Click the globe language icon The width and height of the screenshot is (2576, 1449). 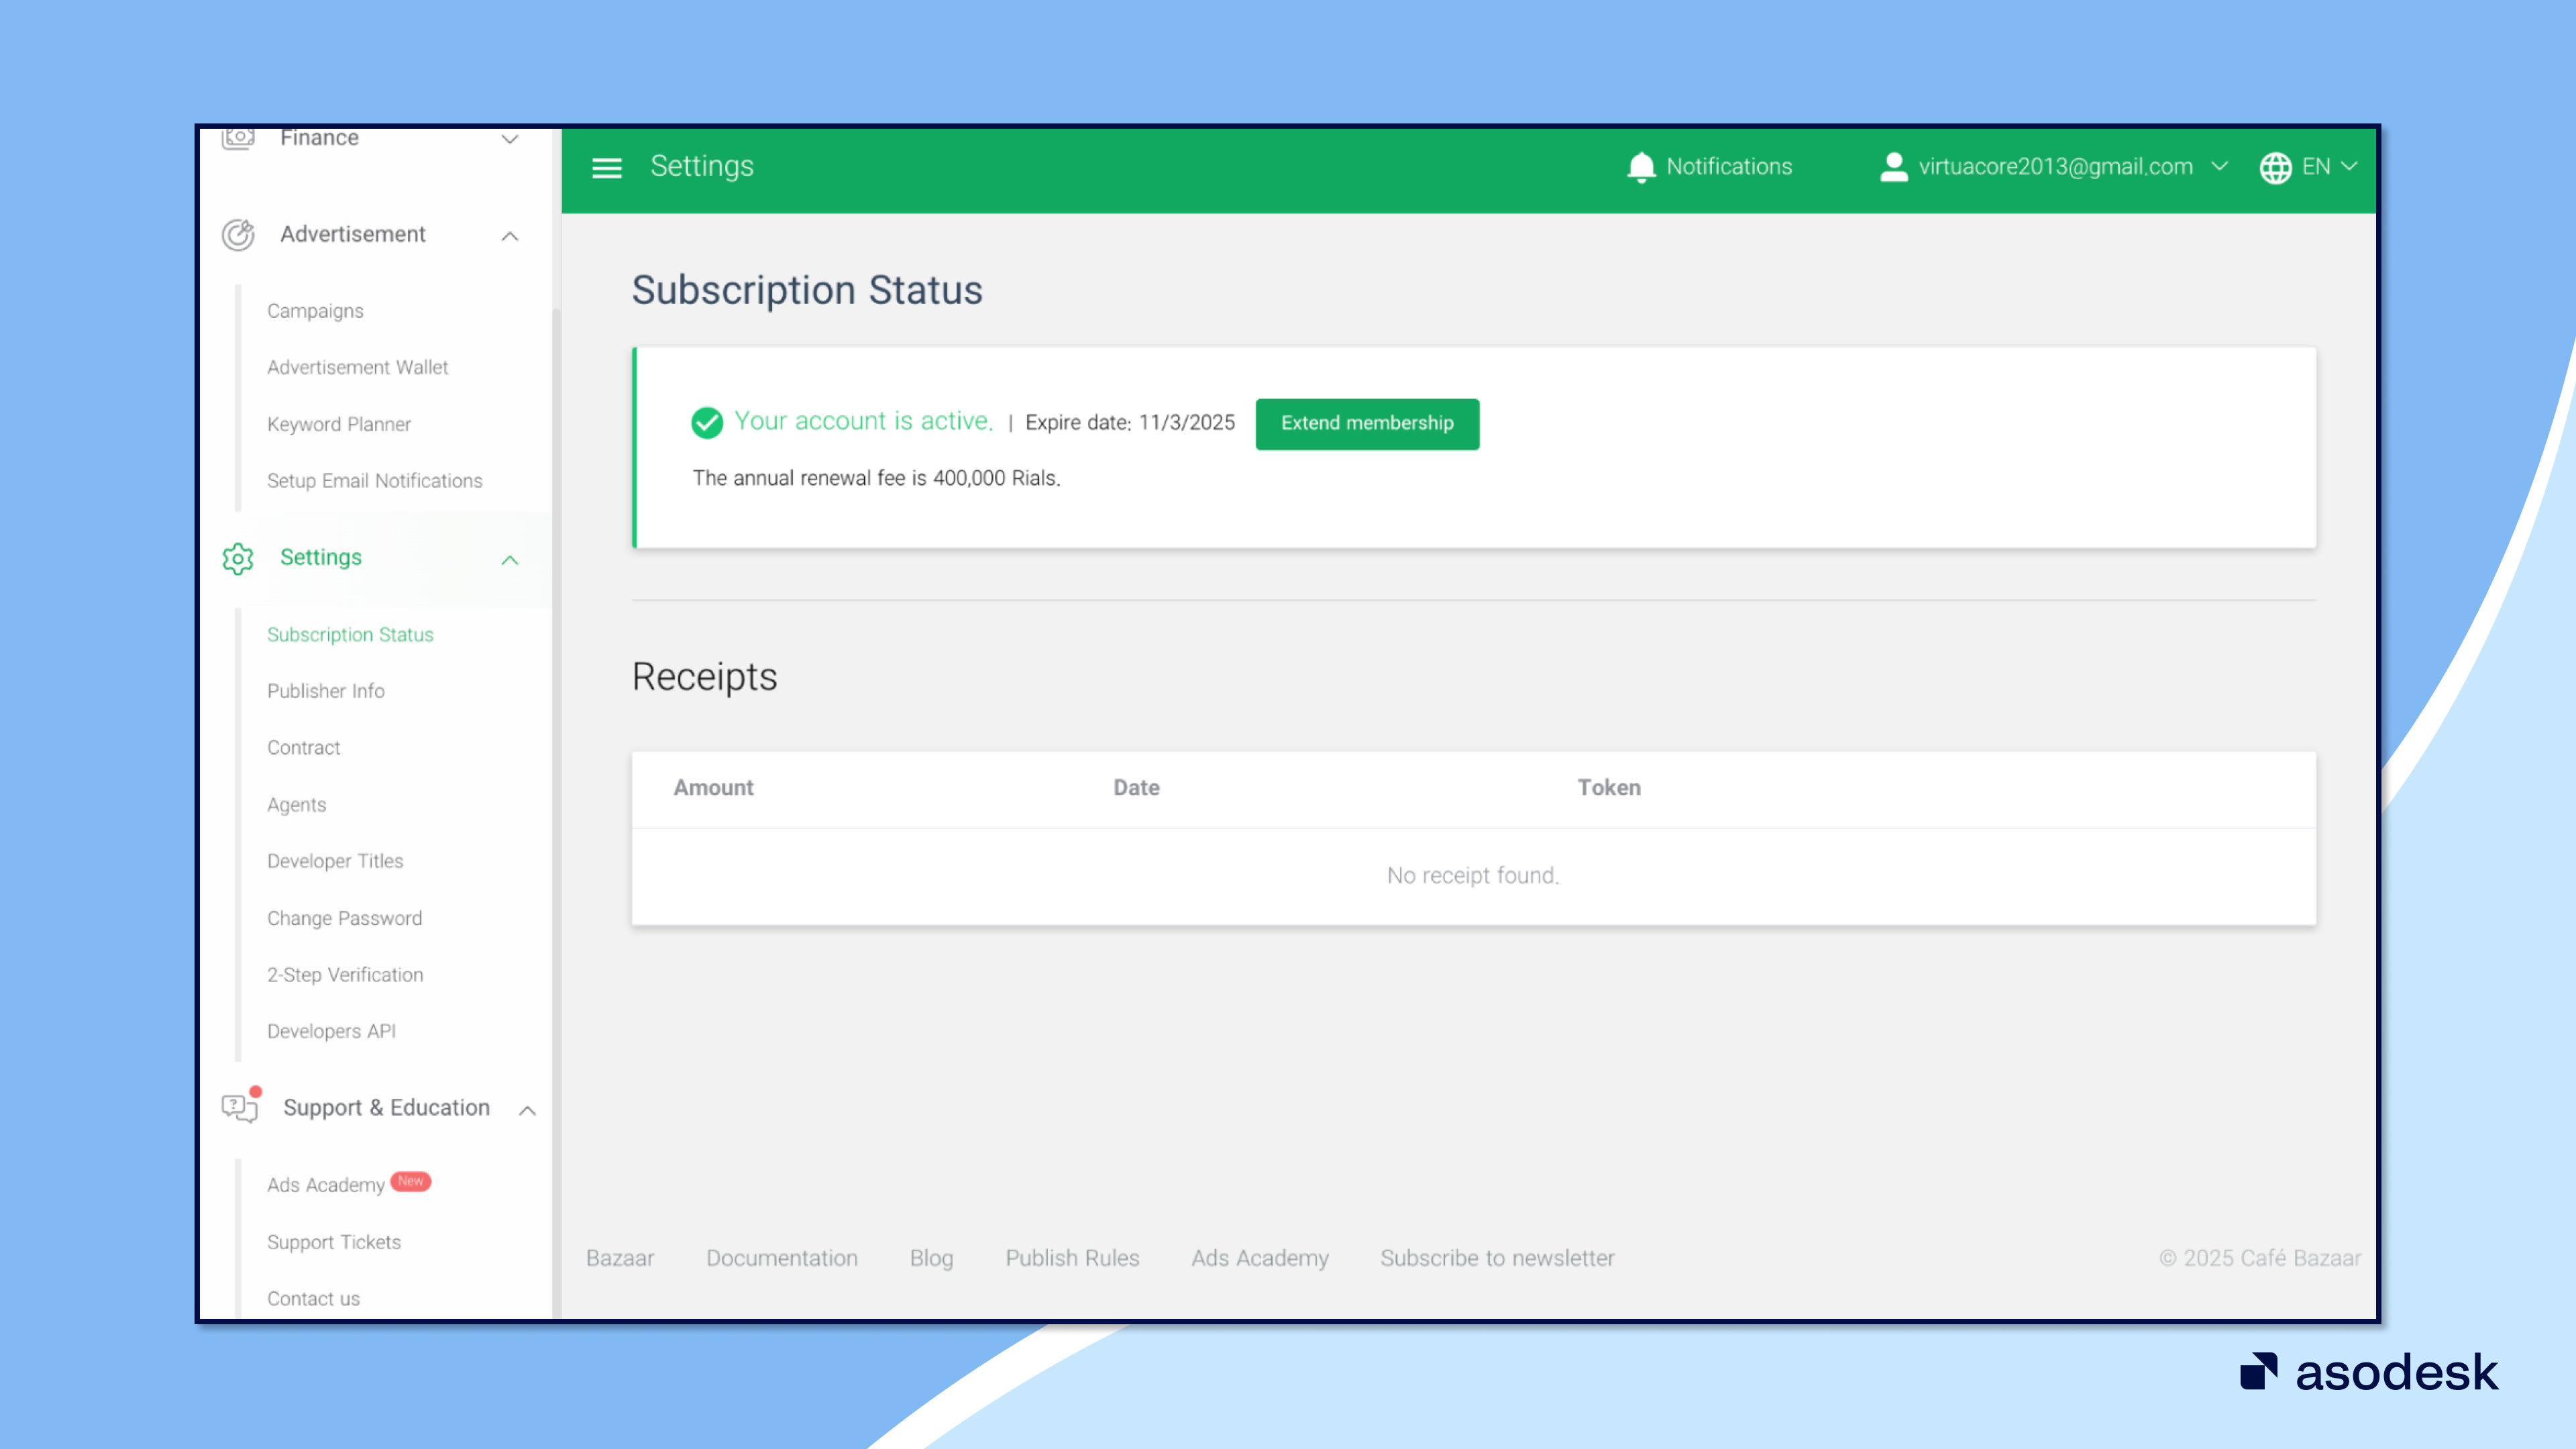(2275, 167)
